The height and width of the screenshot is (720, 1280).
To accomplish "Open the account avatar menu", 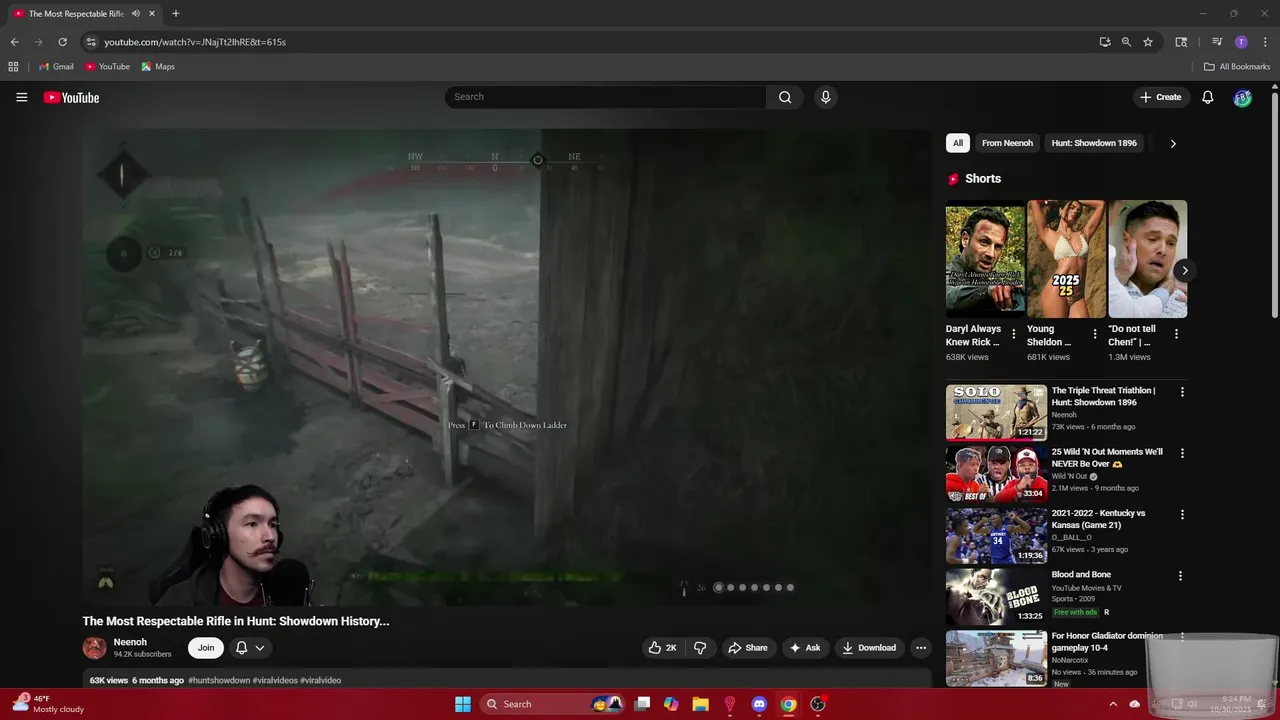I will tap(1242, 97).
